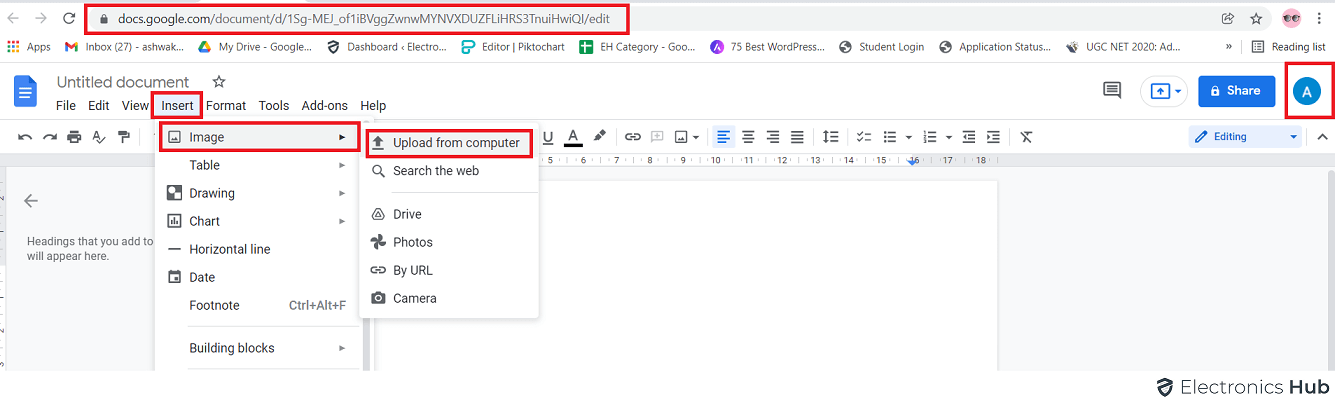Image resolution: width=1335 pixels, height=398 pixels.
Task: Click the Print icon
Action: 74,137
